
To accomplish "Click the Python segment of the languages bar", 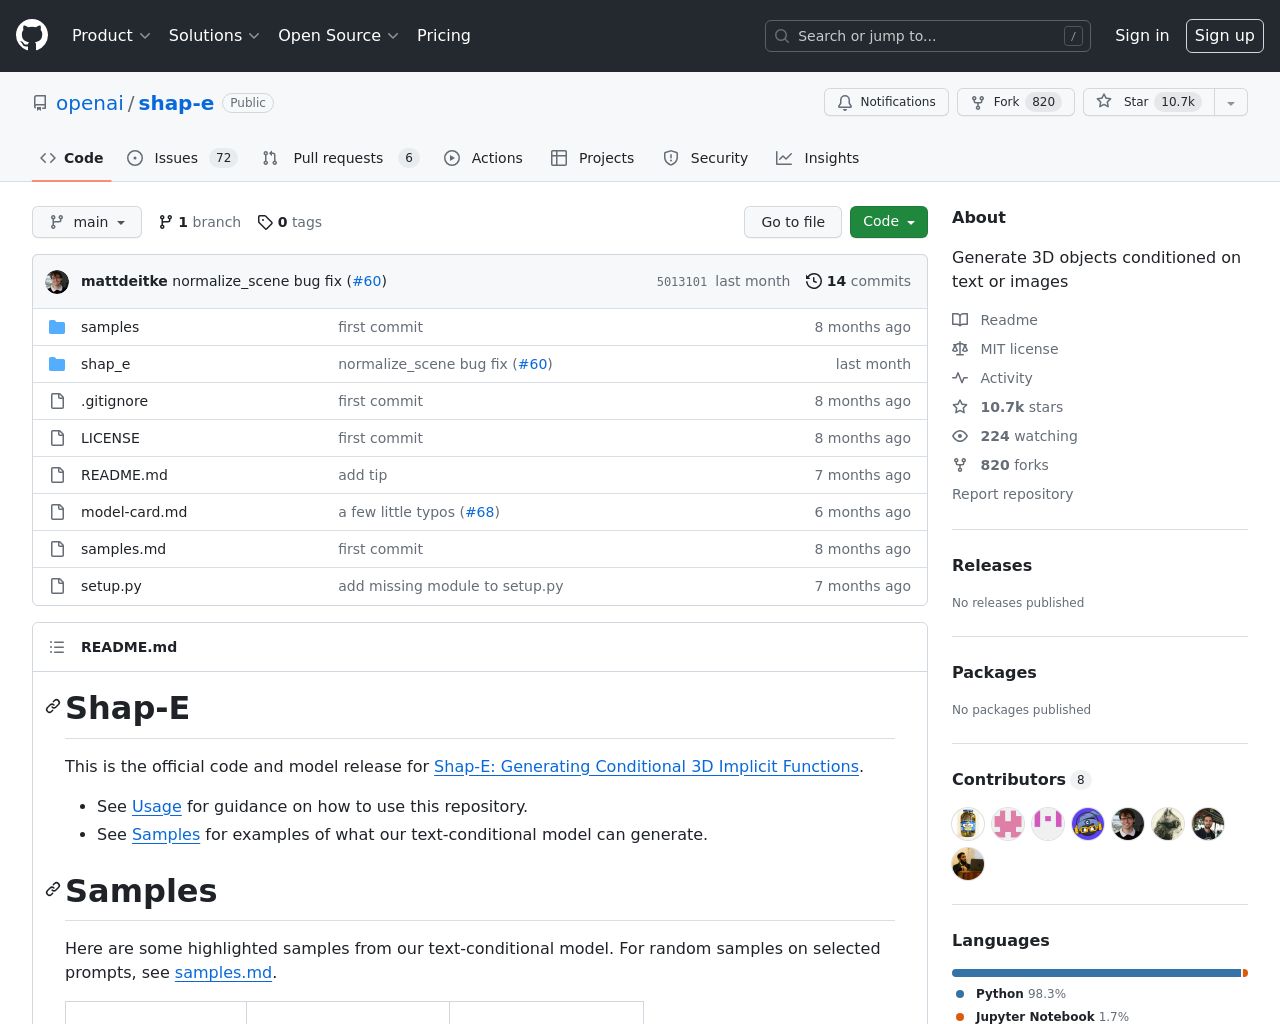I will 1090,972.
